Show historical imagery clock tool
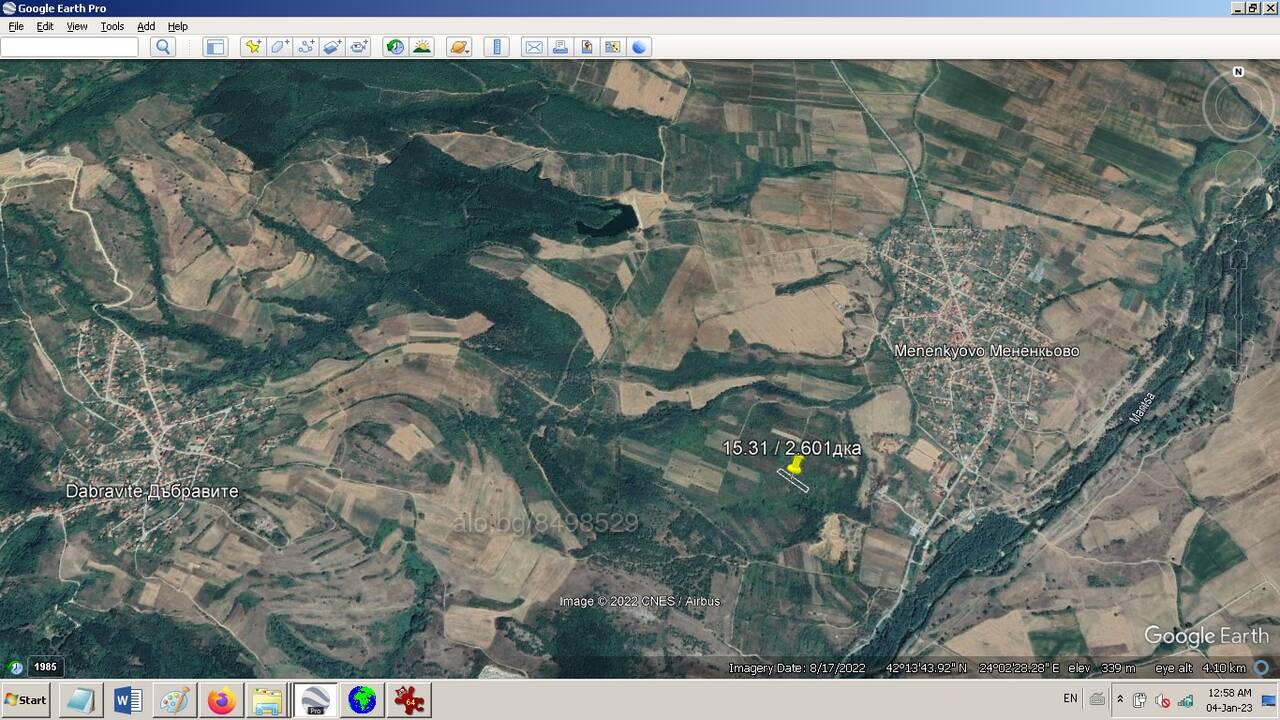This screenshot has width=1280, height=720. tap(396, 47)
